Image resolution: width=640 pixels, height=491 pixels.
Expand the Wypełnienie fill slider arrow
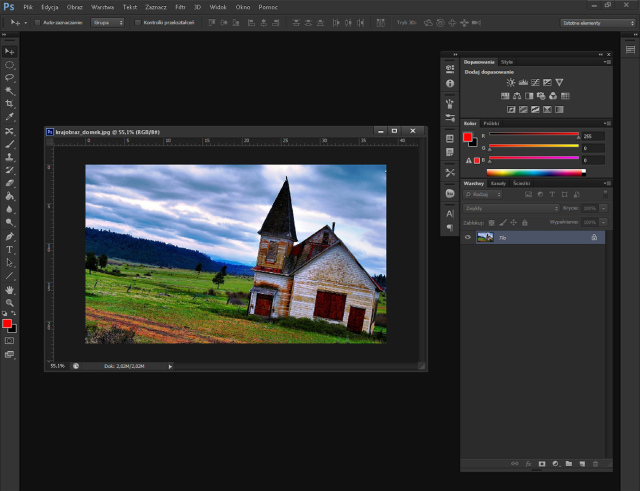click(x=603, y=222)
